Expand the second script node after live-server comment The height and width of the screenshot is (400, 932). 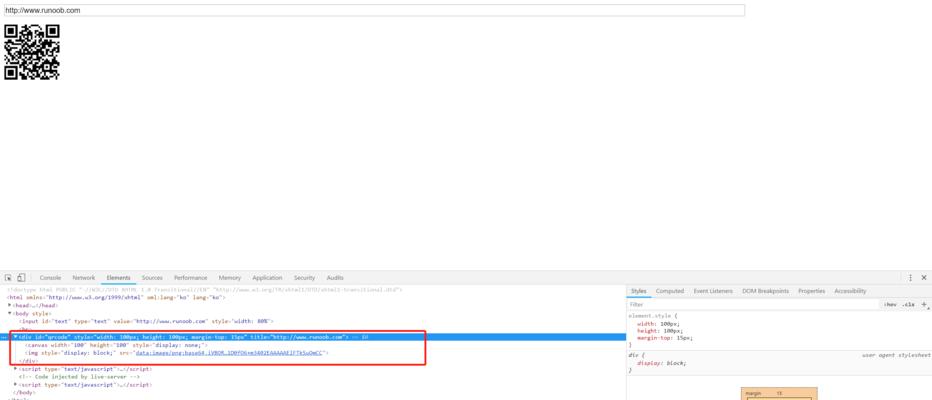pos(15,385)
